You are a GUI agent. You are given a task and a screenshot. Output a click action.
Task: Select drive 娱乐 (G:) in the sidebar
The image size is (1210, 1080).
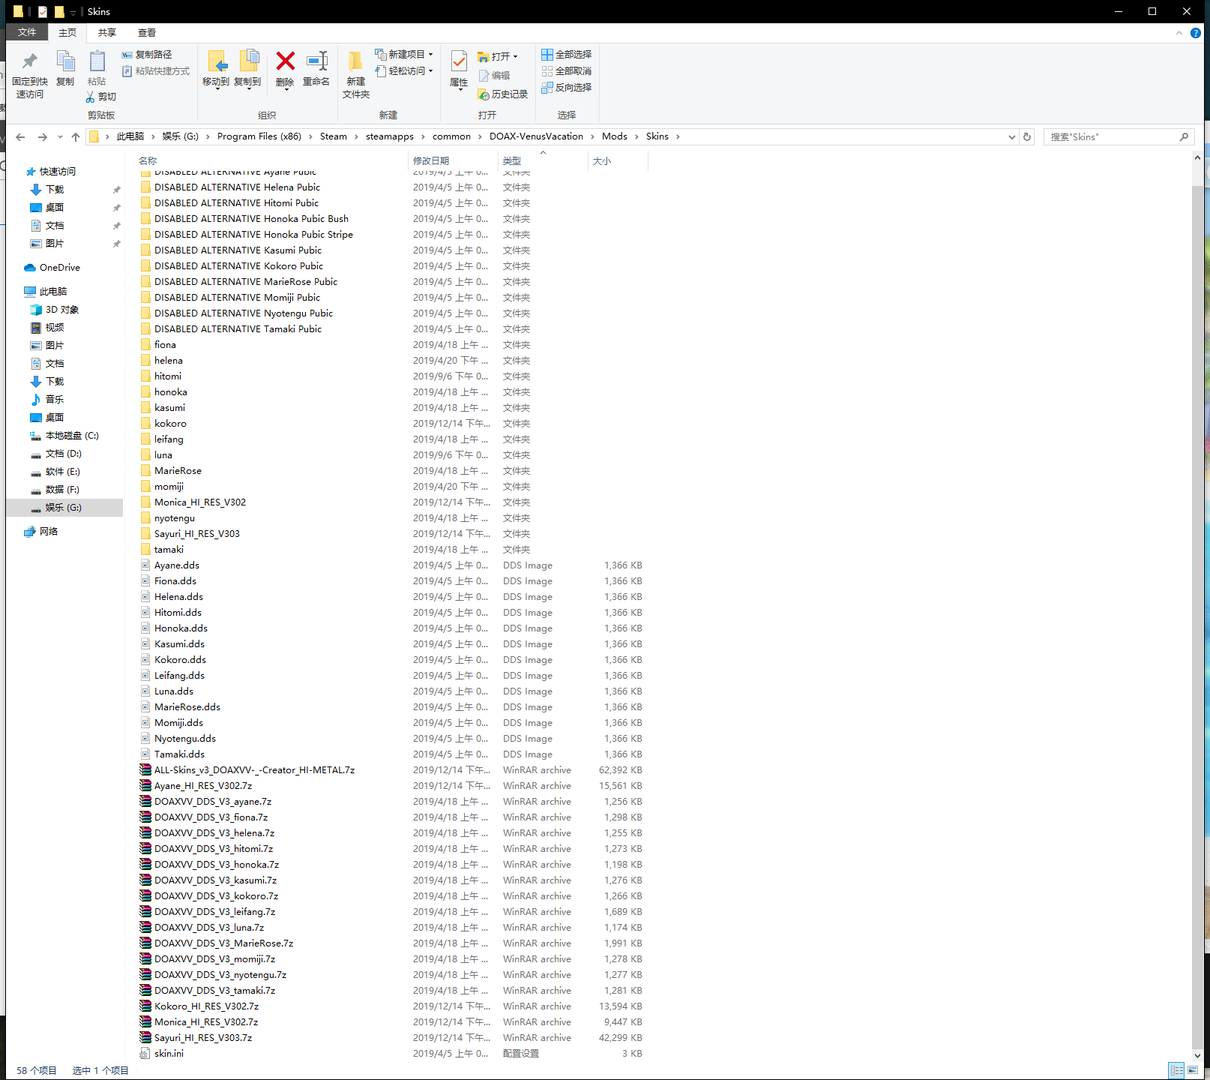[63, 508]
